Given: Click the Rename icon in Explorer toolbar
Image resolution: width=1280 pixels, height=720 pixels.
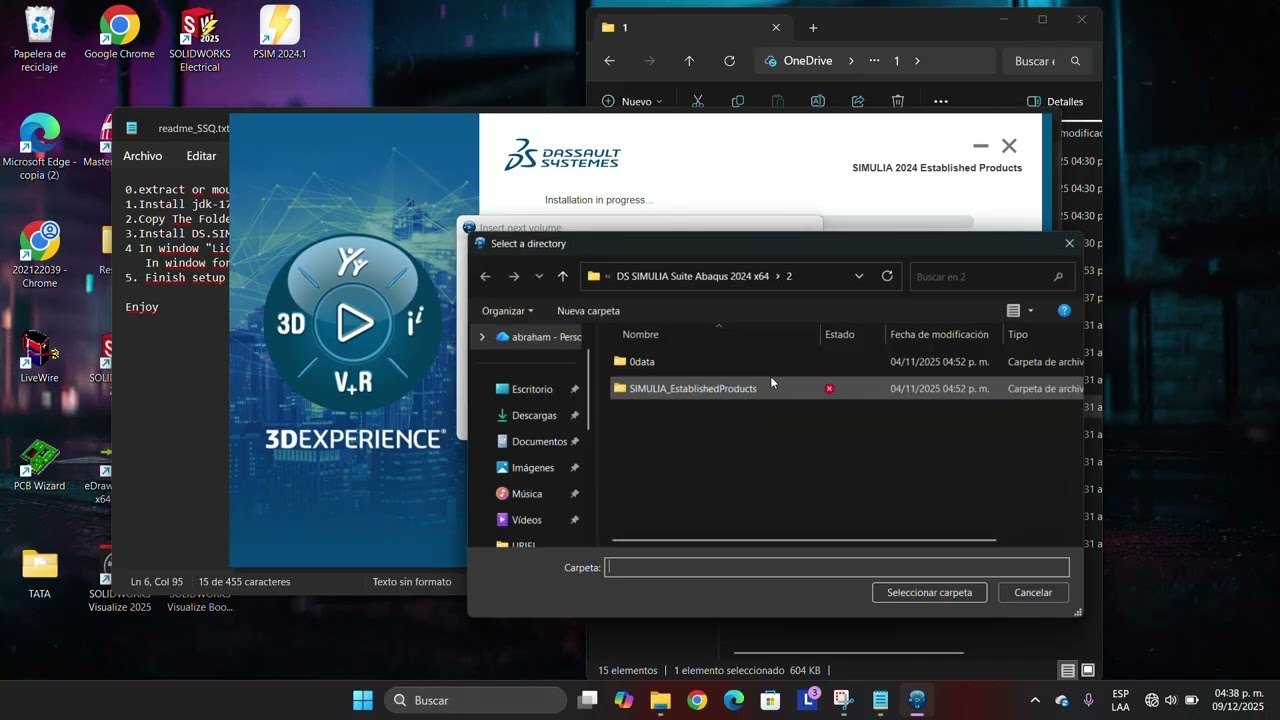Looking at the screenshot, I should pyautogui.click(x=818, y=101).
